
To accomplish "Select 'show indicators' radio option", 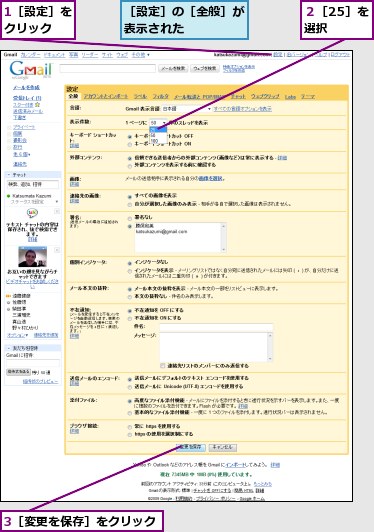I will click(130, 271).
